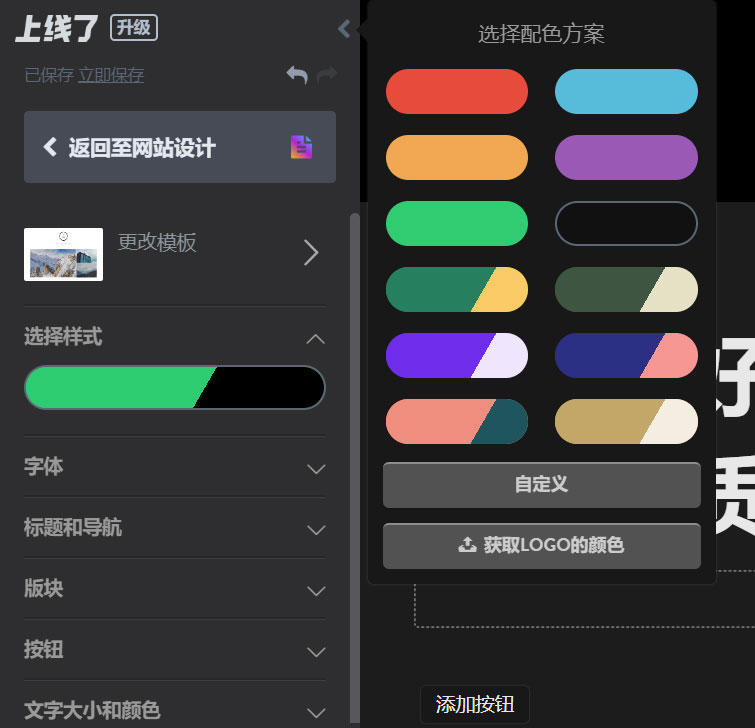The image size is (755, 728).
Task: Click 获取LOGO的颜色 button
Action: 542,546
